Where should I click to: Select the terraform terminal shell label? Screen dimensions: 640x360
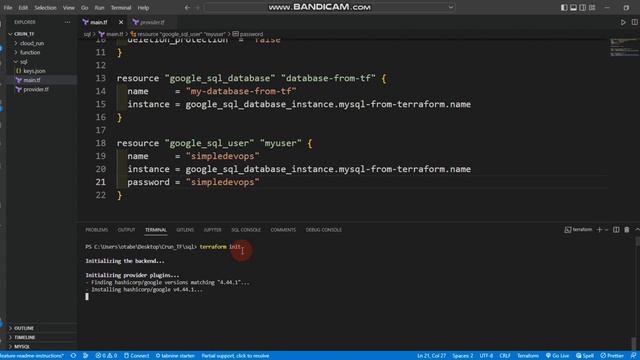coord(578,229)
